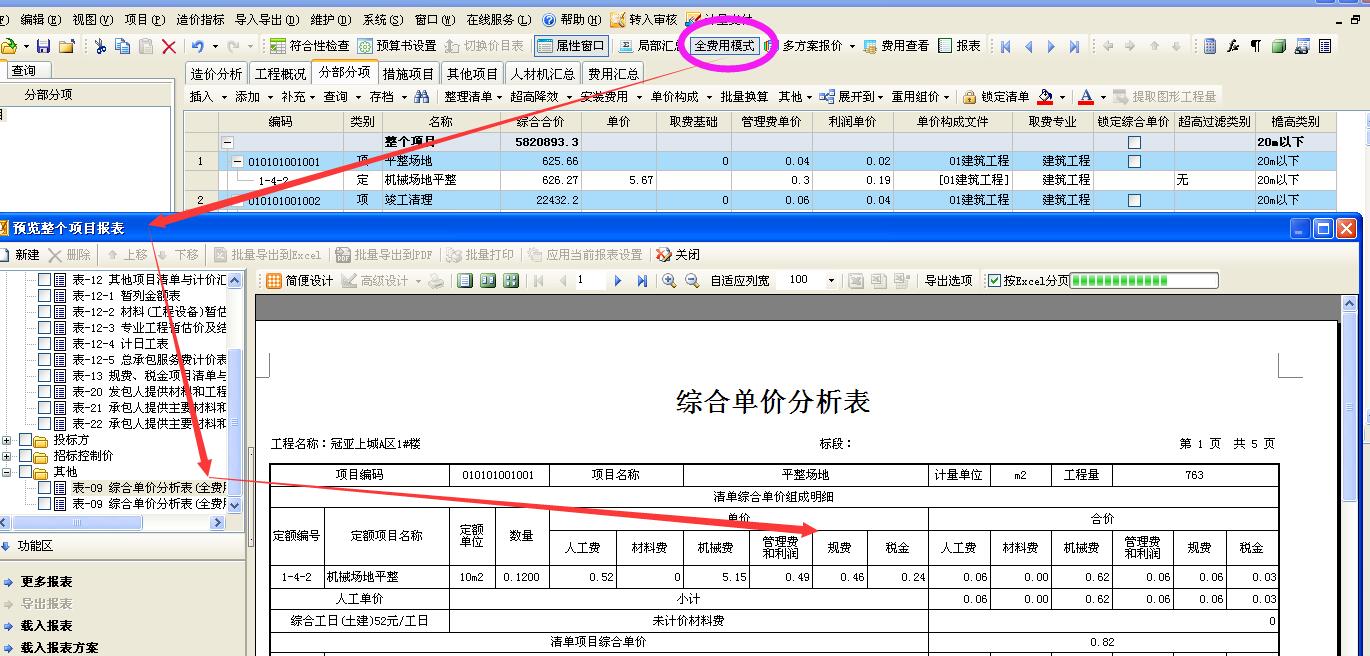The image size is (1370, 656).
Task: Apply the red font color A
Action: point(1087,97)
